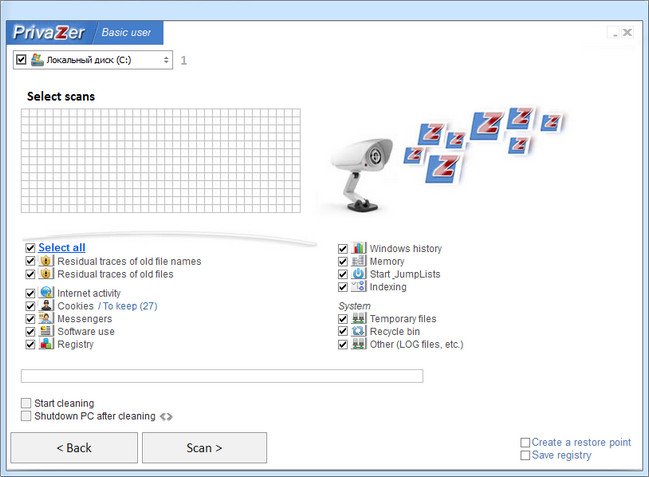Check the Save registry option

pyautogui.click(x=525, y=455)
